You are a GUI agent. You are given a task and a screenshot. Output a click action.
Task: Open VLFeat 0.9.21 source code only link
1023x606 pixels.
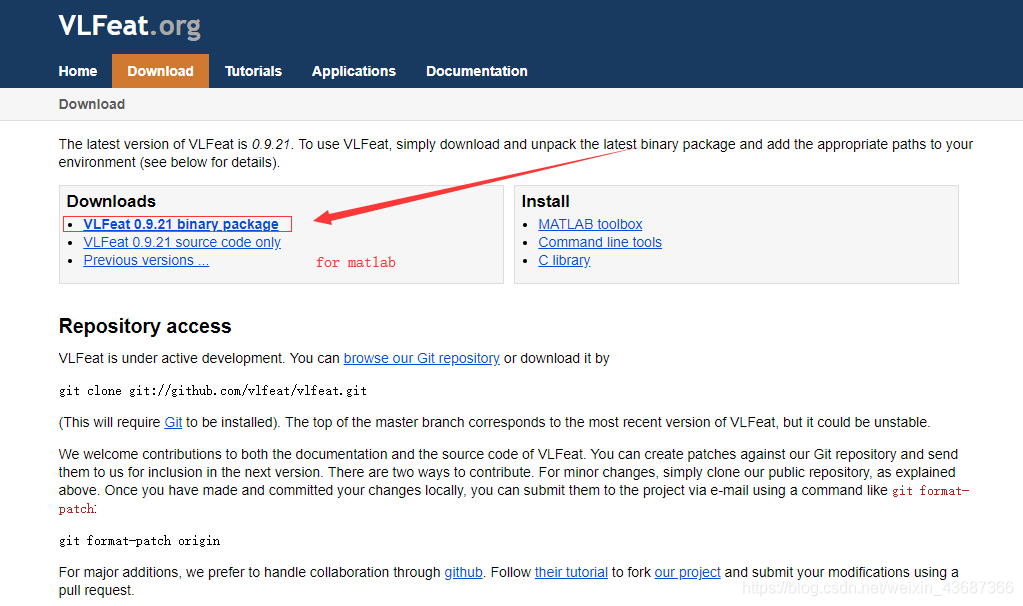(x=182, y=243)
